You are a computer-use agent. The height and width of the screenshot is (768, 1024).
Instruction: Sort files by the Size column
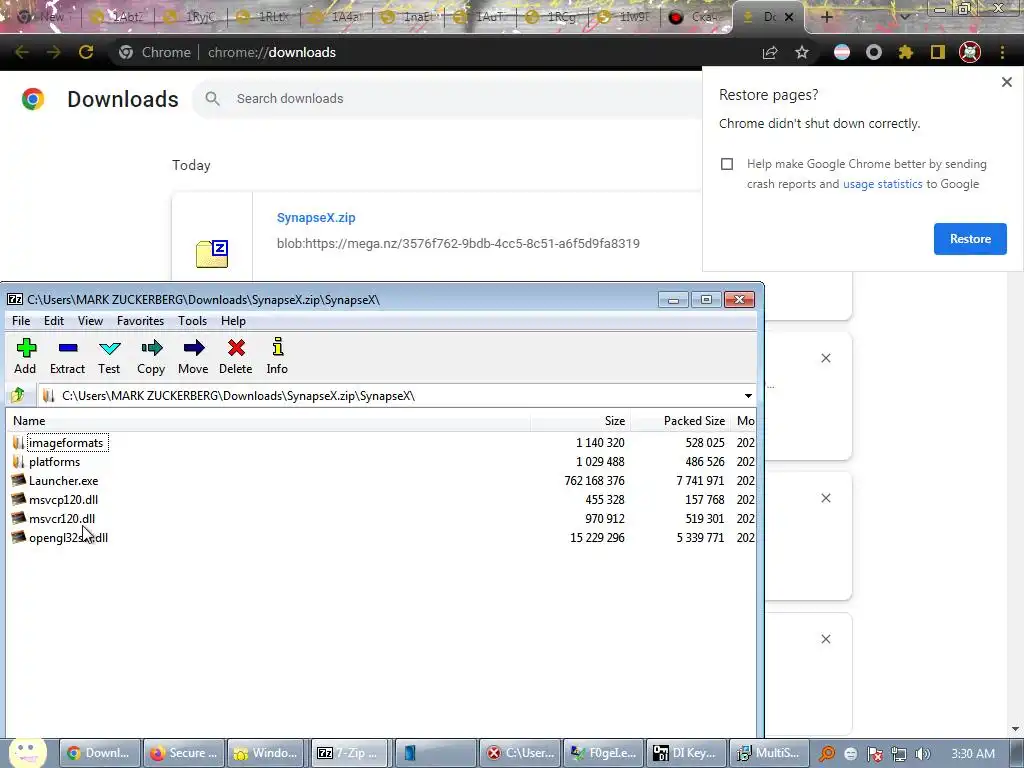580,421
